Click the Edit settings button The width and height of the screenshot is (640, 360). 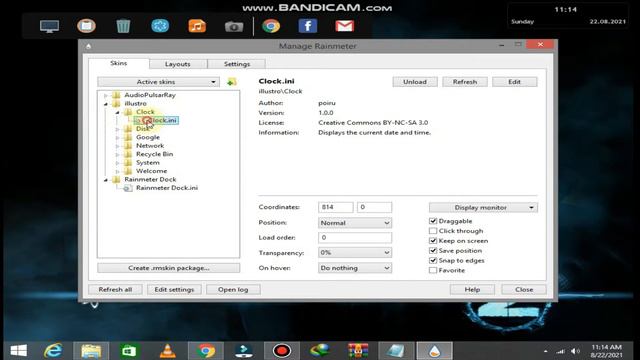[x=174, y=289]
